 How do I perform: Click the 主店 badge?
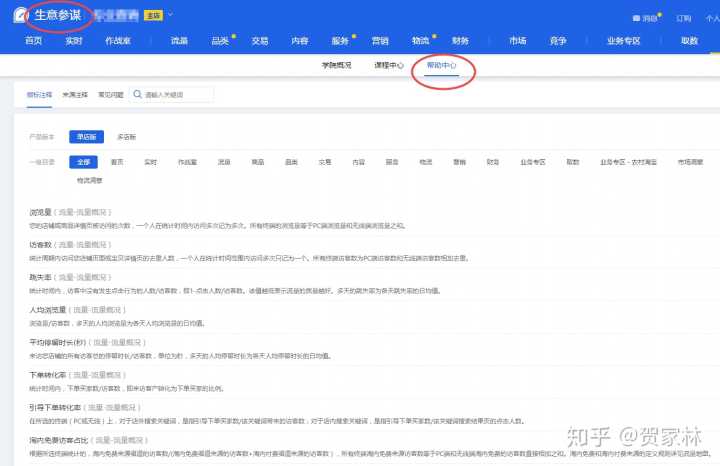click(x=153, y=15)
